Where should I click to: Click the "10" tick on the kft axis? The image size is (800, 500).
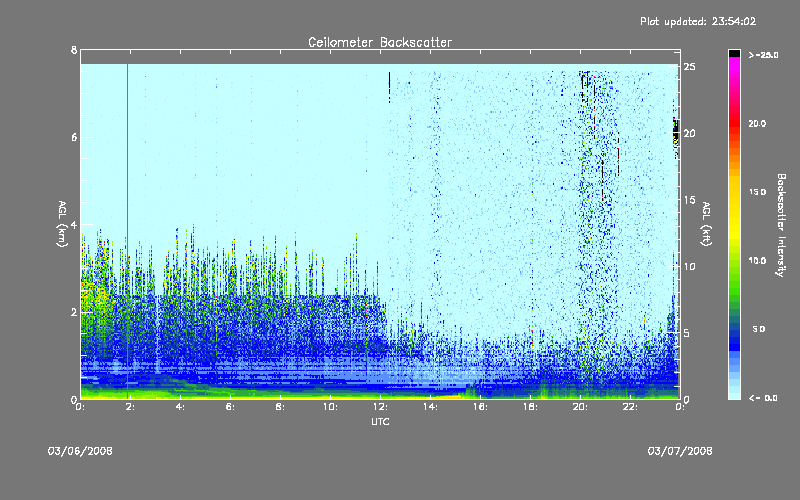point(689,266)
